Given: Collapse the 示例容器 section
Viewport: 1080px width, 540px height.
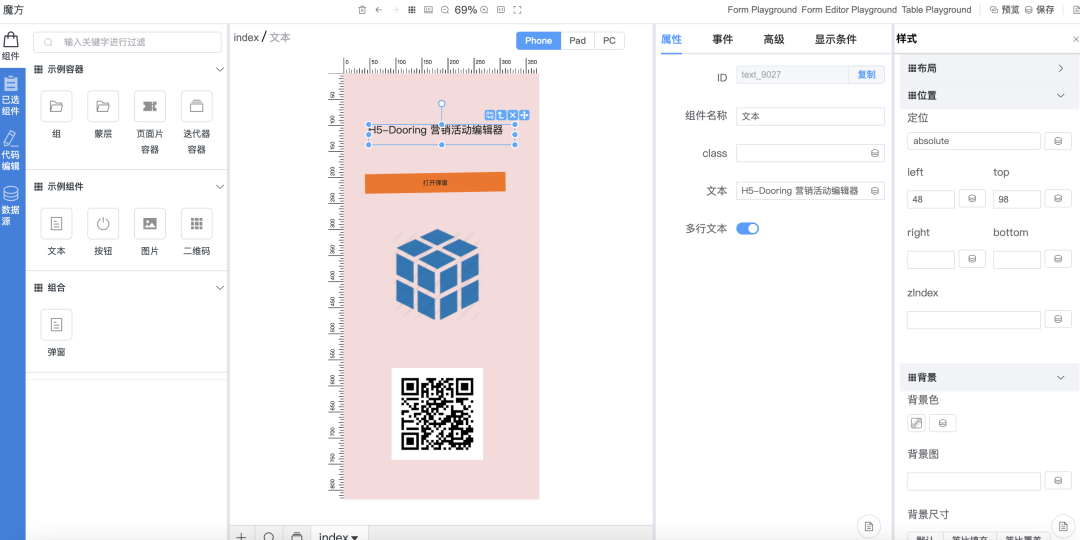Looking at the screenshot, I should pyautogui.click(x=220, y=70).
